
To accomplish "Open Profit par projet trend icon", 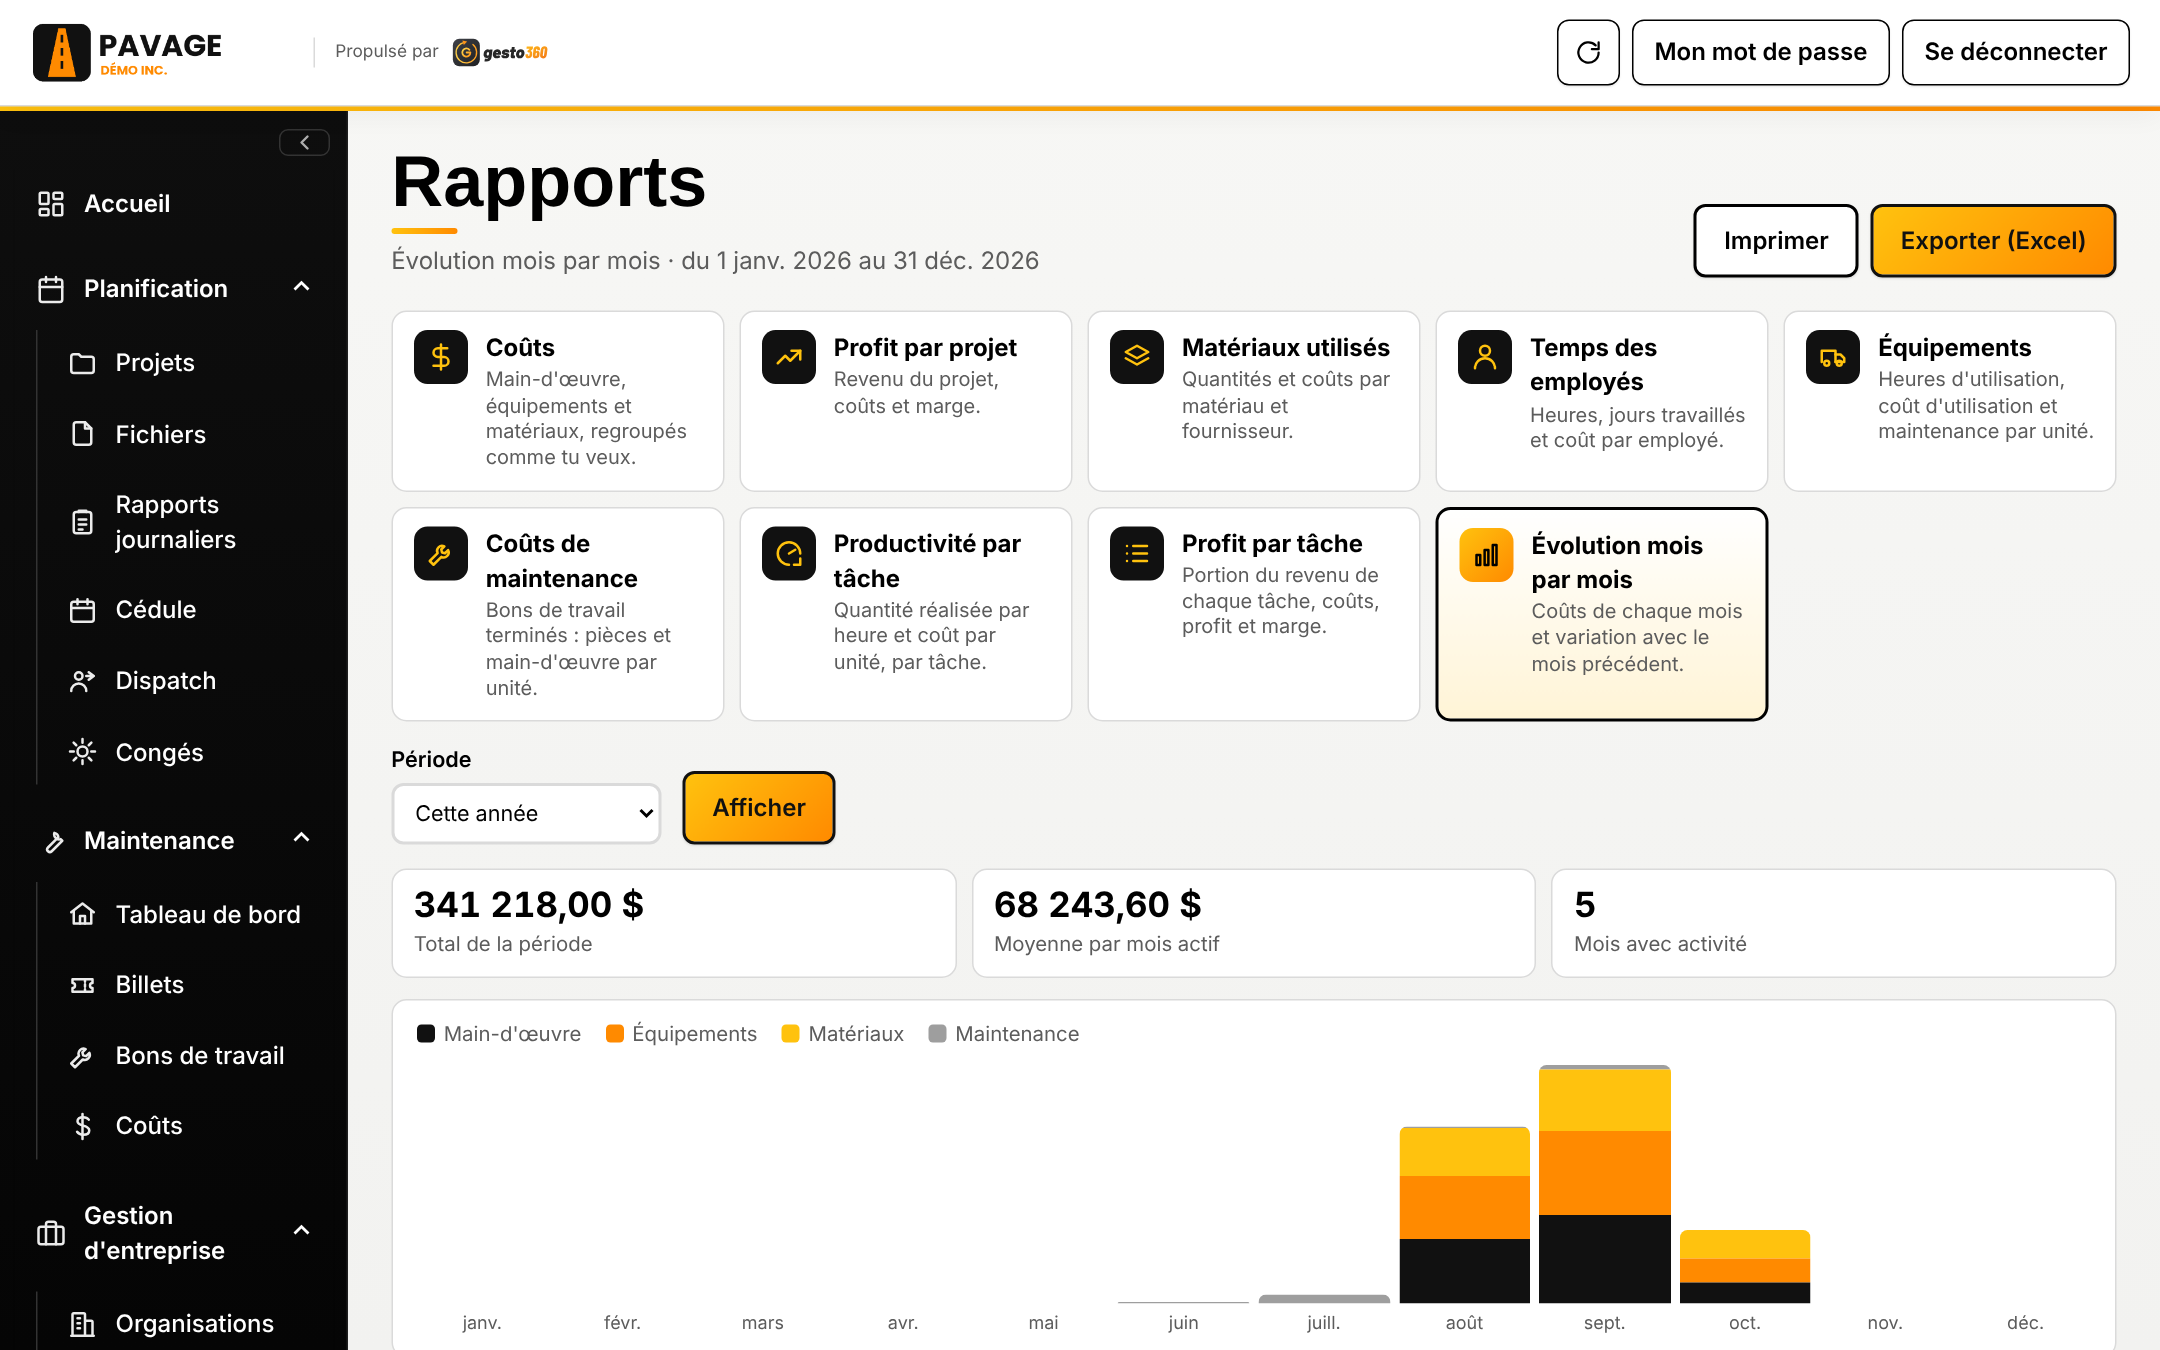I will pos(789,357).
